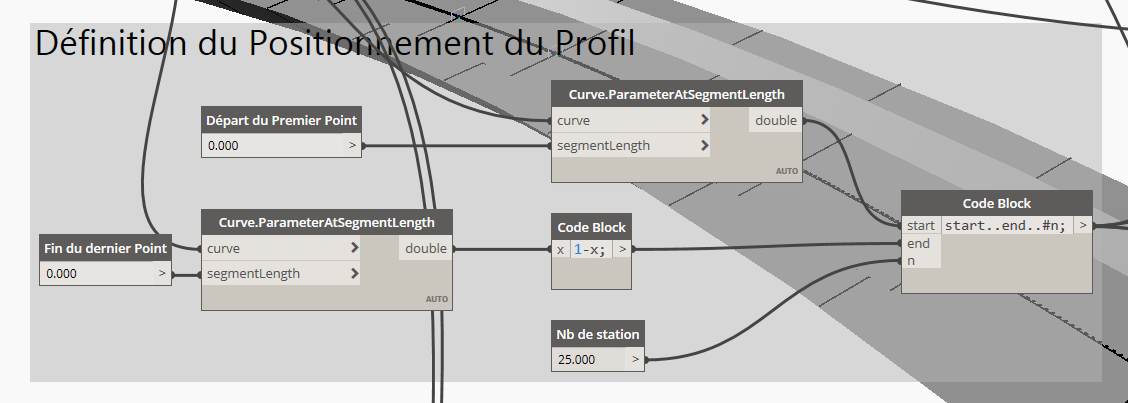Click the output arrow of the start..end..#n; Code Block
Screen dimensions: 1128x403
point(1083,226)
